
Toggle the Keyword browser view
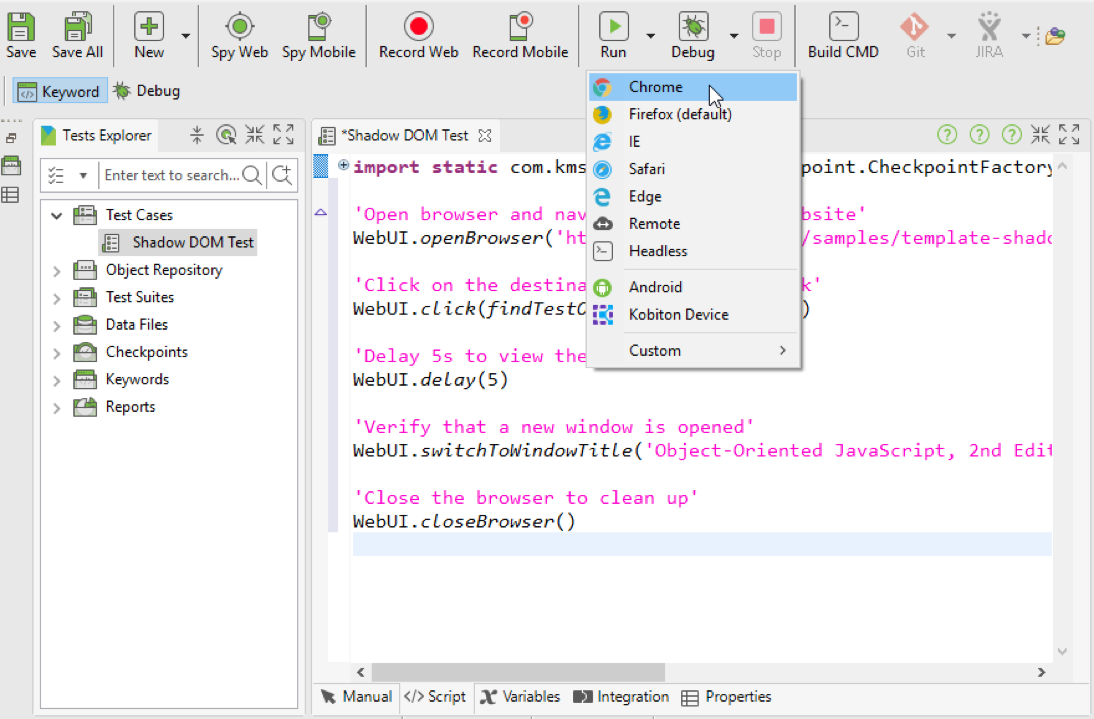tap(59, 90)
